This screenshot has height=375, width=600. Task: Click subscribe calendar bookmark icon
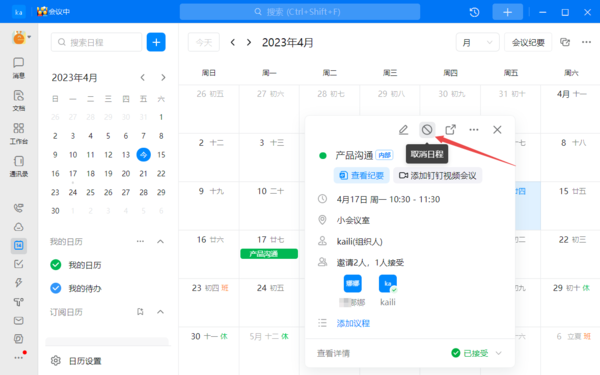point(140,312)
